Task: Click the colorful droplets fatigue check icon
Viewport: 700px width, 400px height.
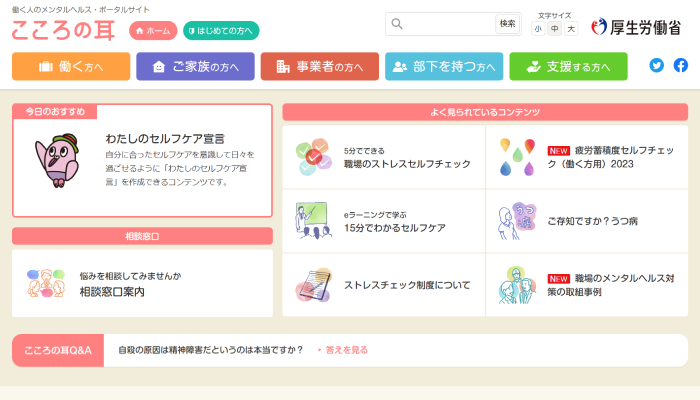Action: (517, 157)
